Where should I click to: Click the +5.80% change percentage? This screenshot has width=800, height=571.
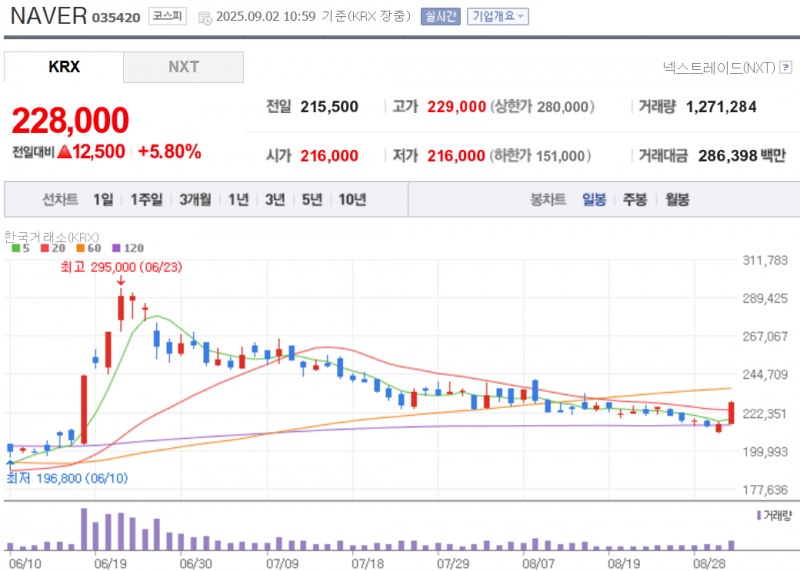click(169, 152)
